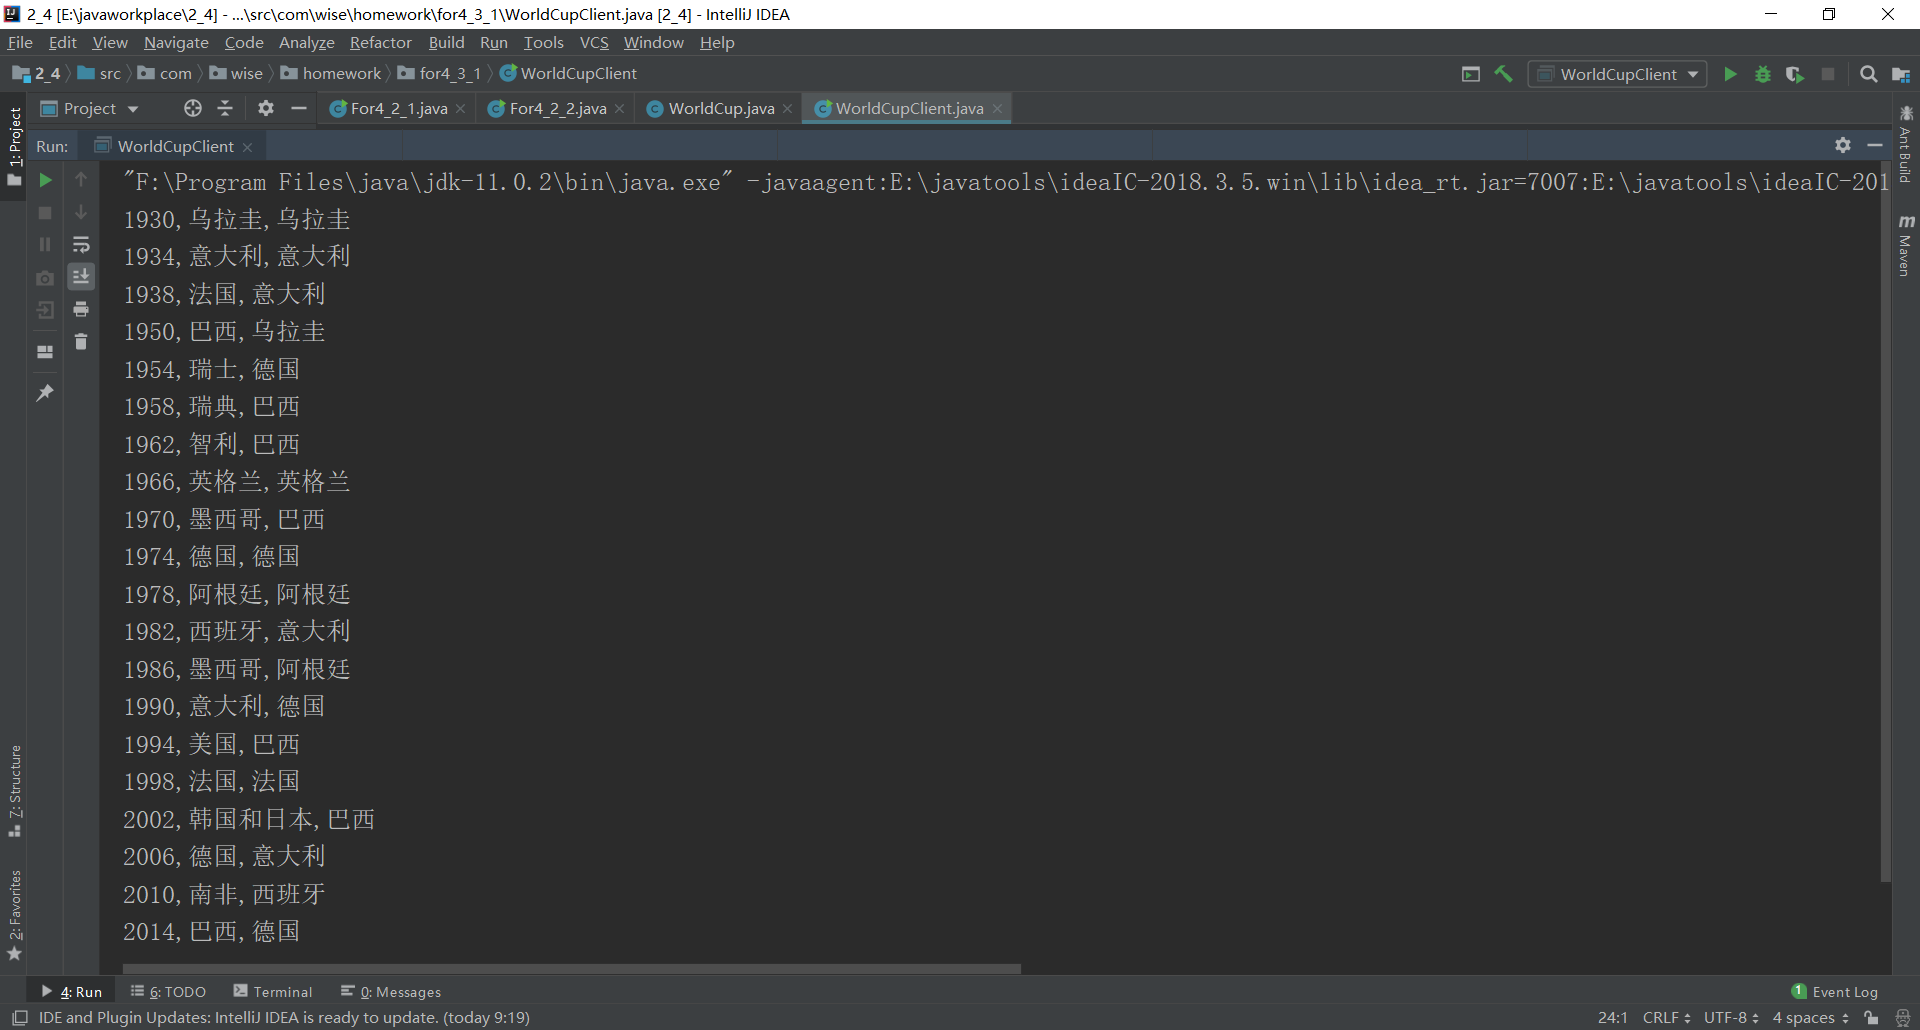
Task: Open the WorldCupClient run configuration dropdown
Action: coord(1617,74)
